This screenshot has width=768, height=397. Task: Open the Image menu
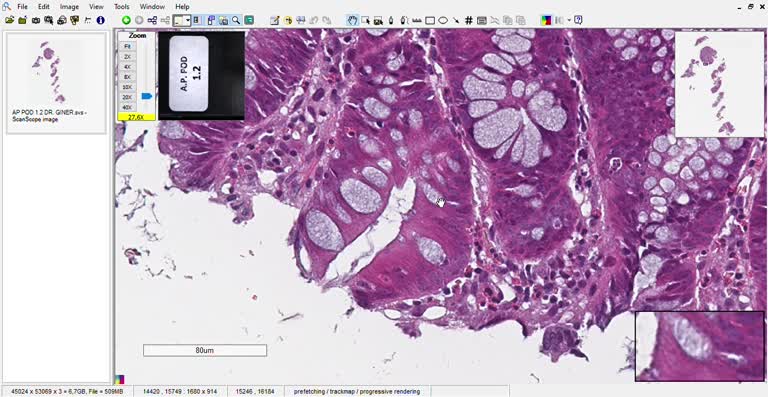(69, 7)
